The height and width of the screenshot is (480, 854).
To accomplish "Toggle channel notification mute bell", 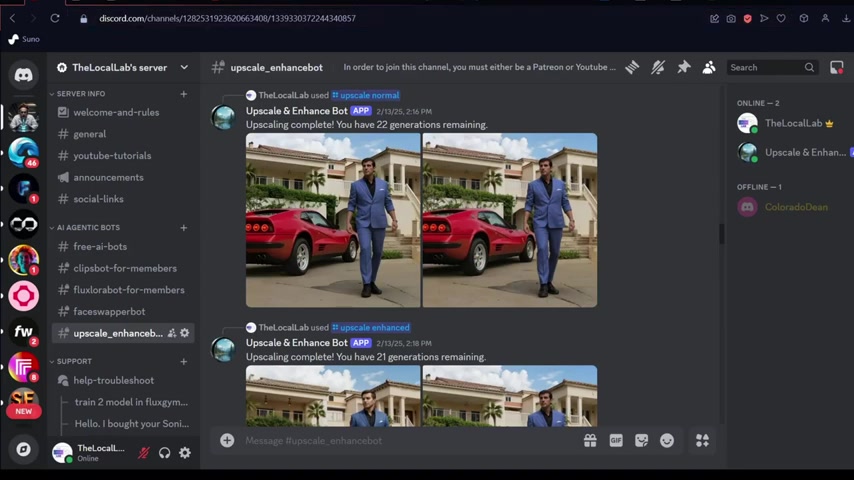I will point(657,67).
